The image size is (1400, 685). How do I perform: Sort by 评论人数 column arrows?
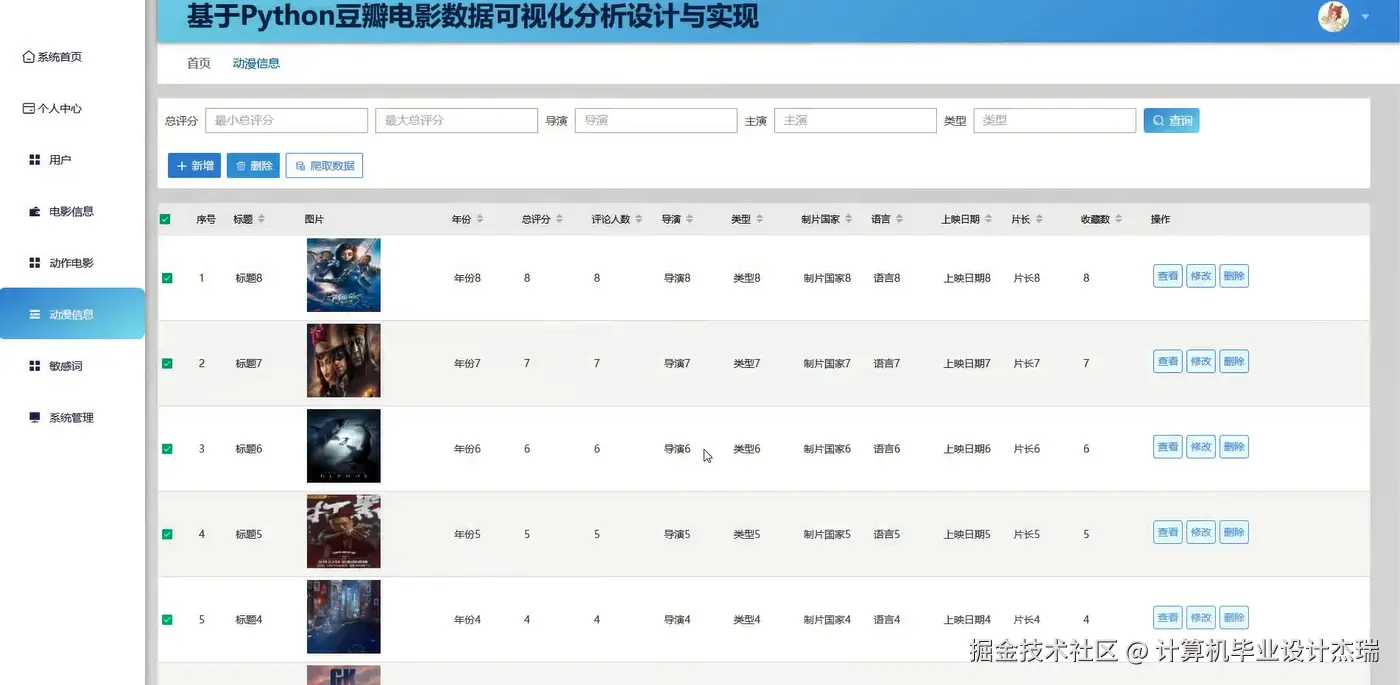pyautogui.click(x=639, y=219)
